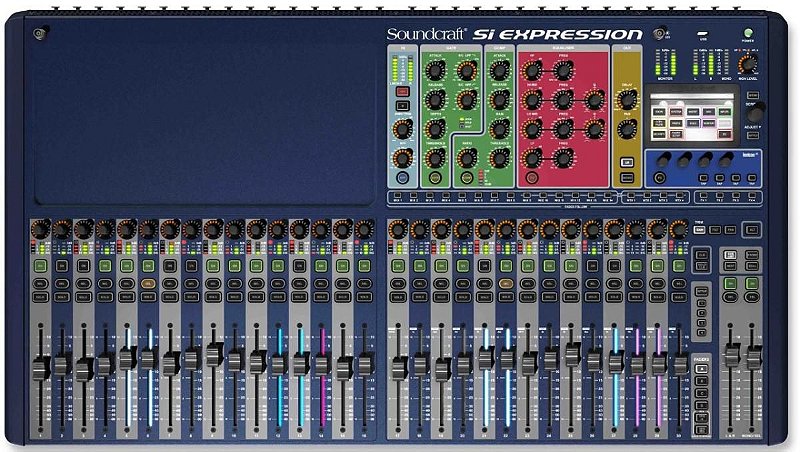Select the MIX 14 bus button
This screenshot has width=800, height=452.
coord(608,196)
